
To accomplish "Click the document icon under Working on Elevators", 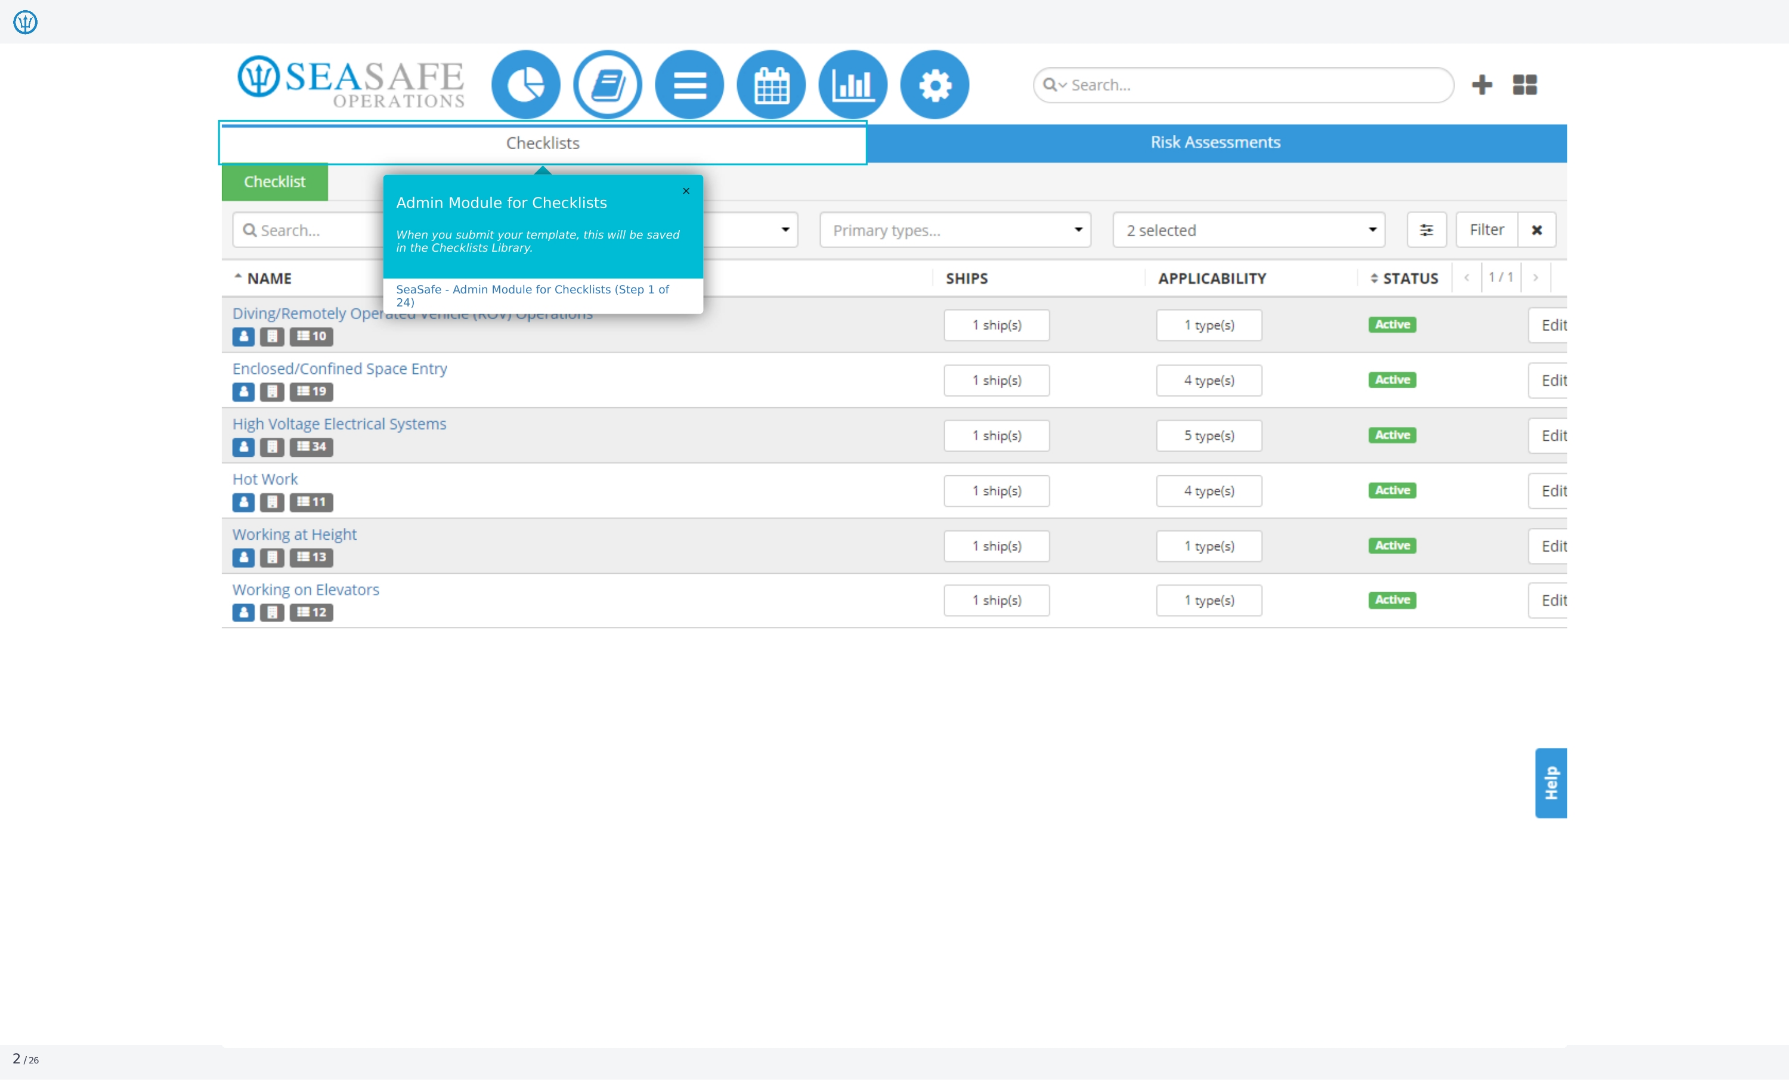I will 272,612.
